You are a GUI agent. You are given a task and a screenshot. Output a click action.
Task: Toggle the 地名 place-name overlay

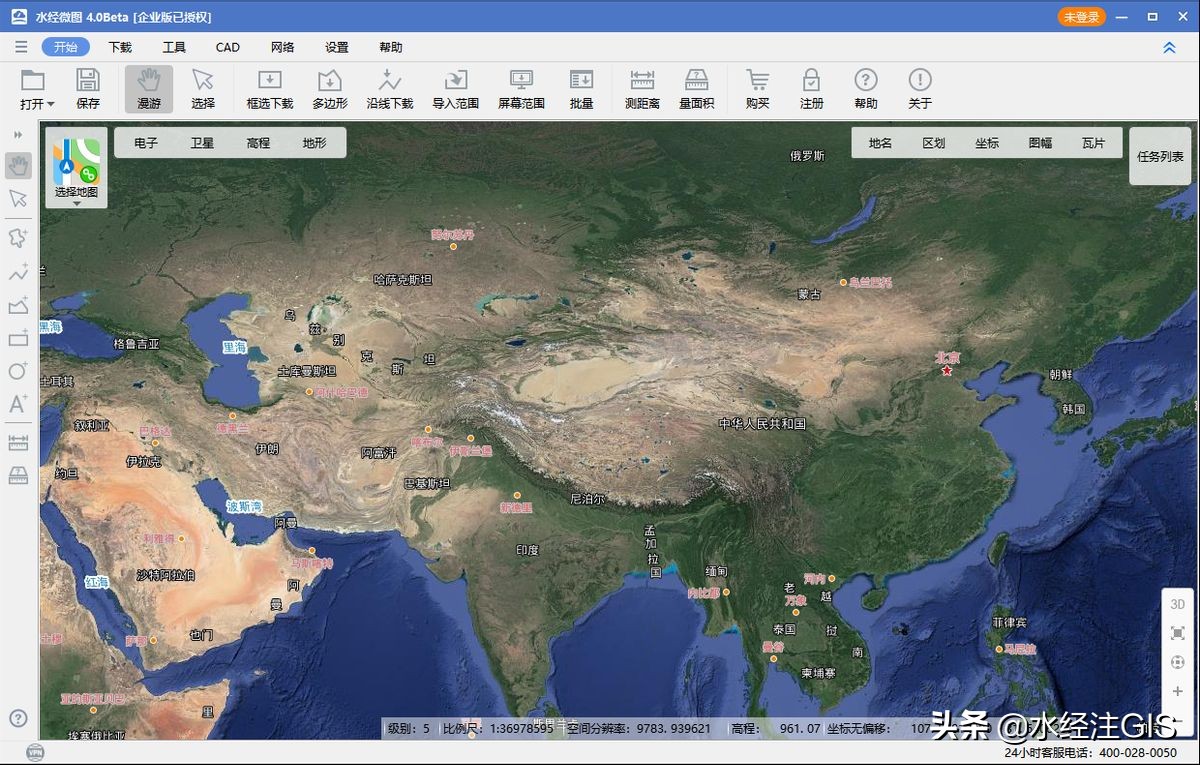(x=879, y=142)
